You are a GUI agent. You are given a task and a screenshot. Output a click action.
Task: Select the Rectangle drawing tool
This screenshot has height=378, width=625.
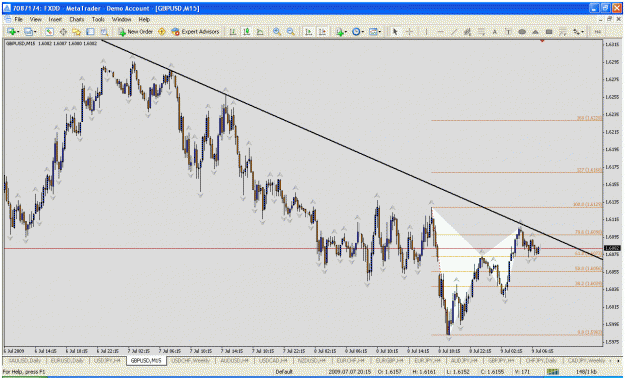coord(549,32)
